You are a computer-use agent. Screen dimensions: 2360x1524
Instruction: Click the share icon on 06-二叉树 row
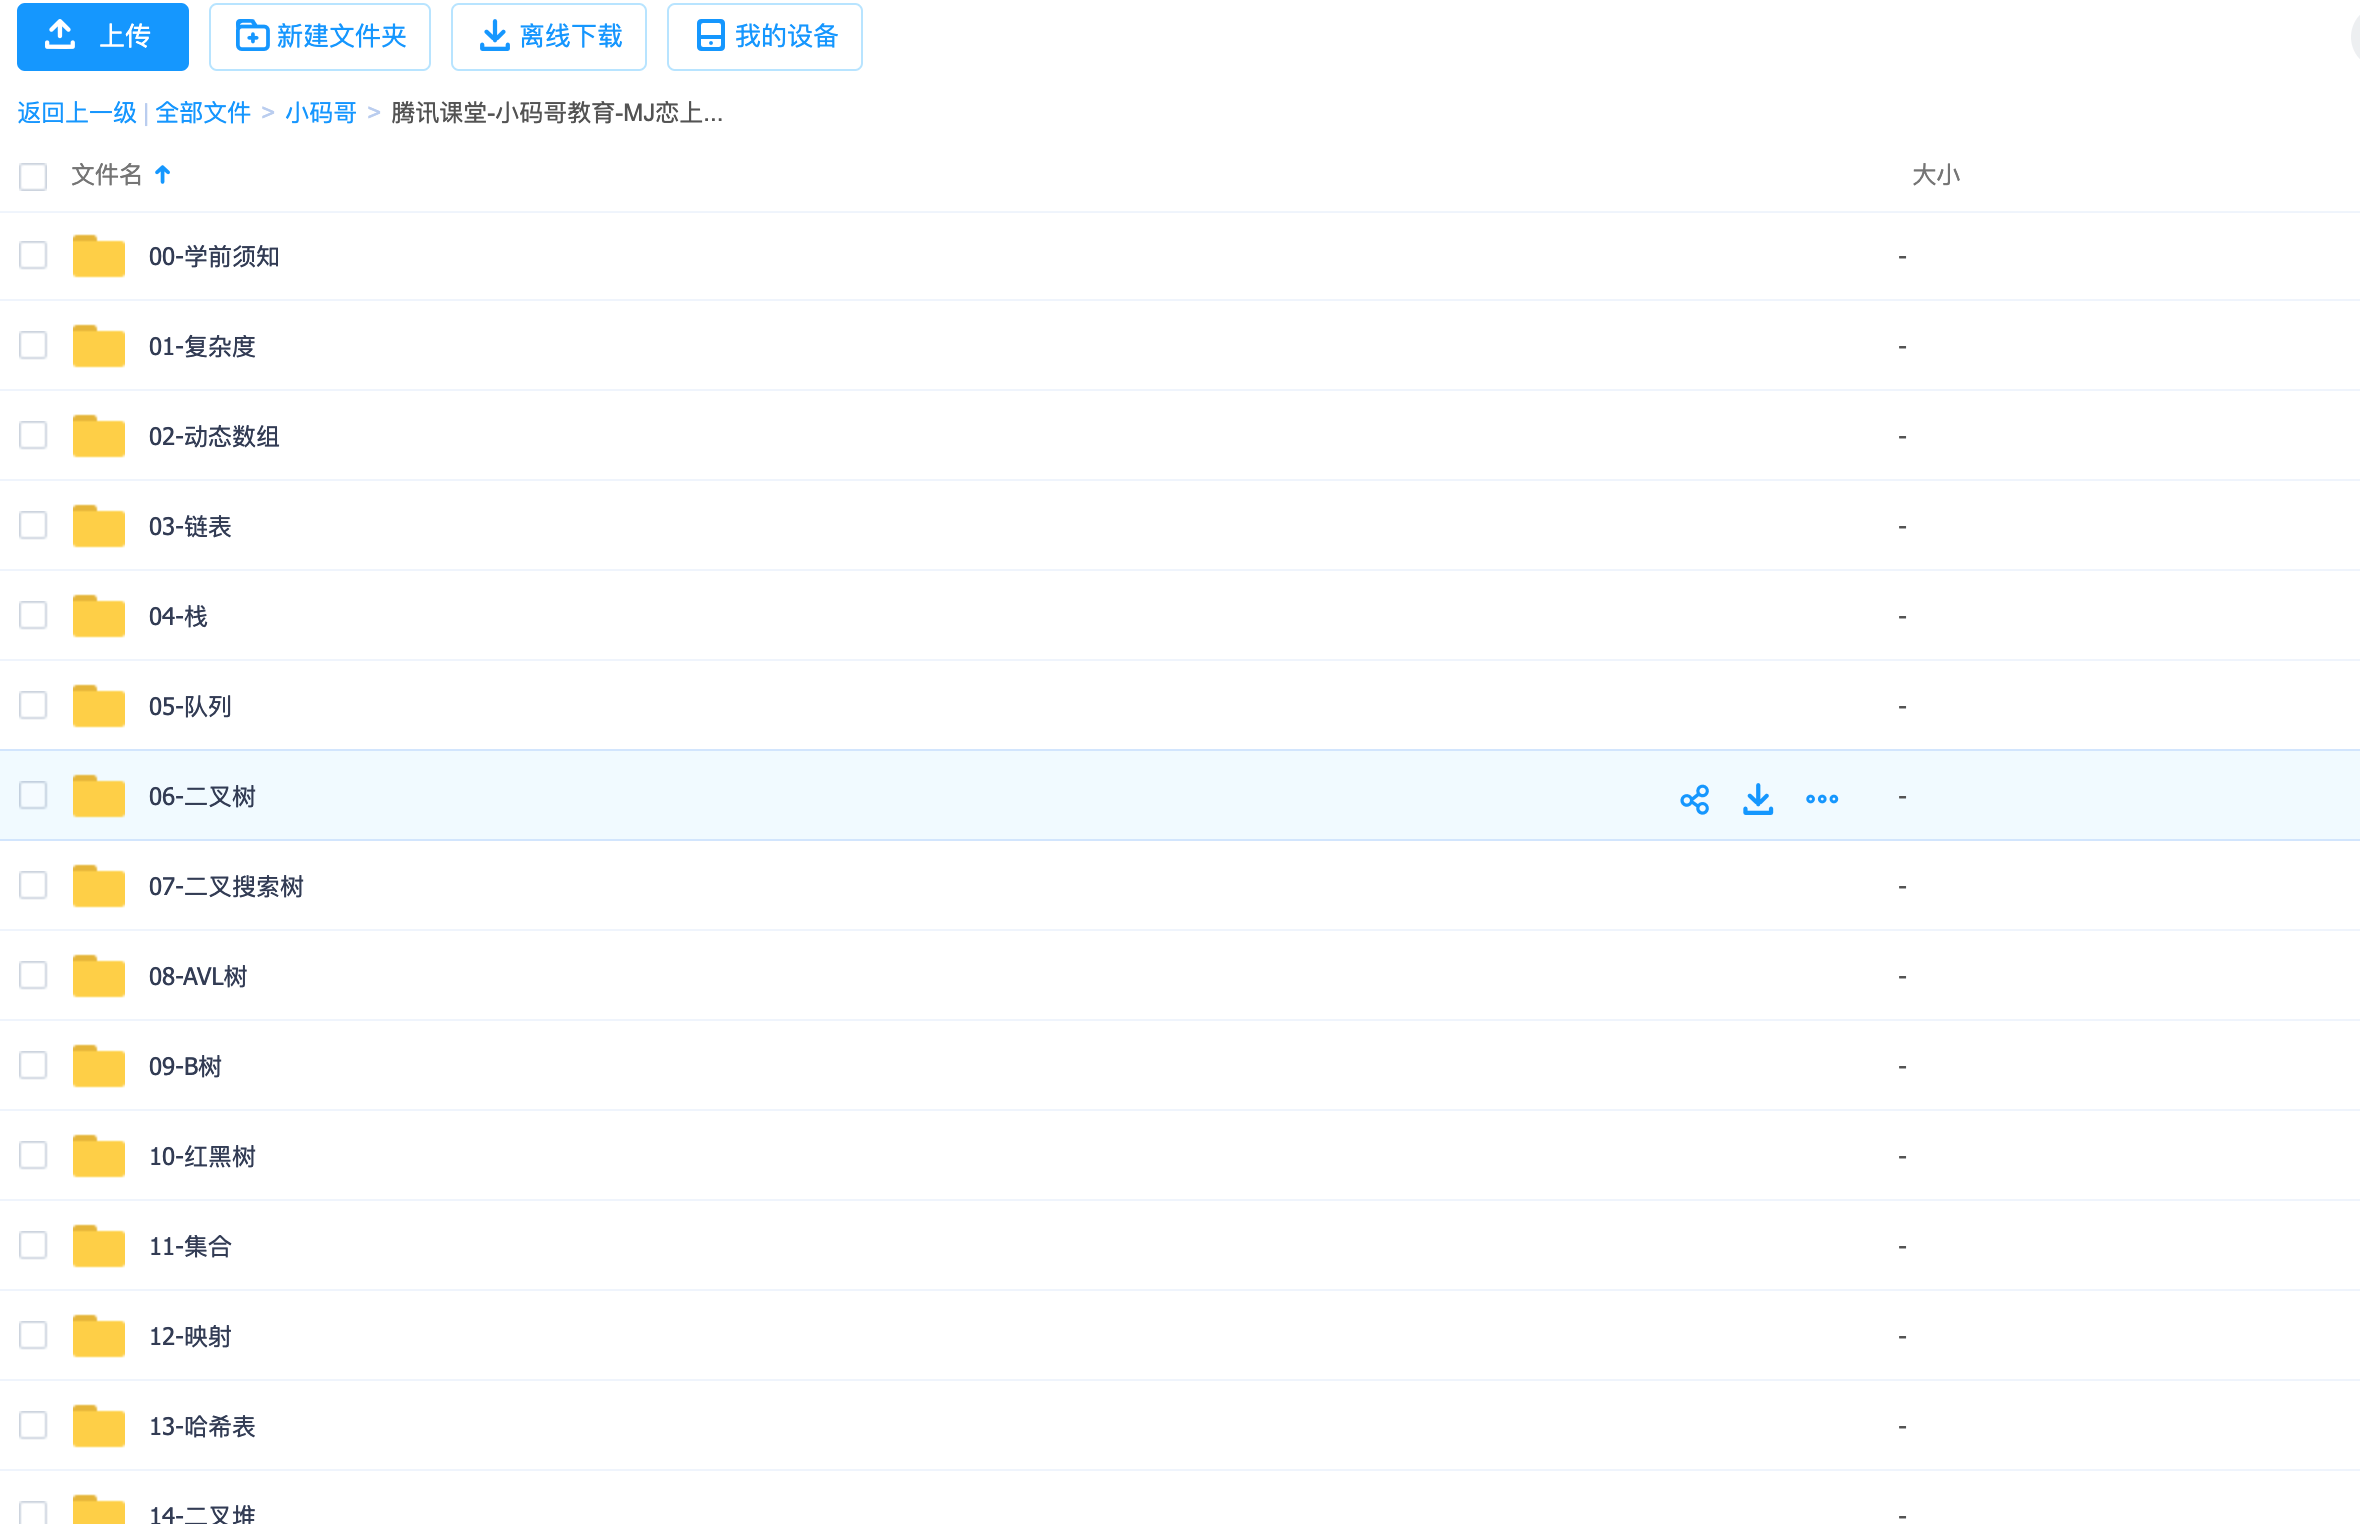tap(1694, 799)
